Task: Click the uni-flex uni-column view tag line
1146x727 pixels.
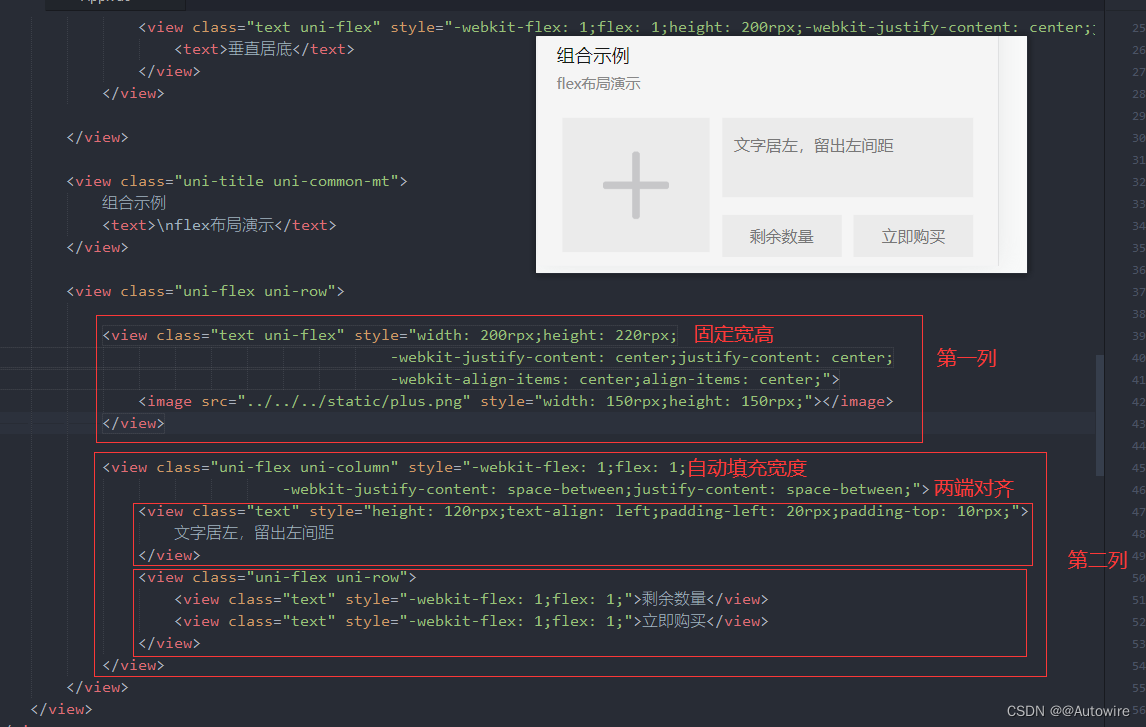Action: (394, 467)
